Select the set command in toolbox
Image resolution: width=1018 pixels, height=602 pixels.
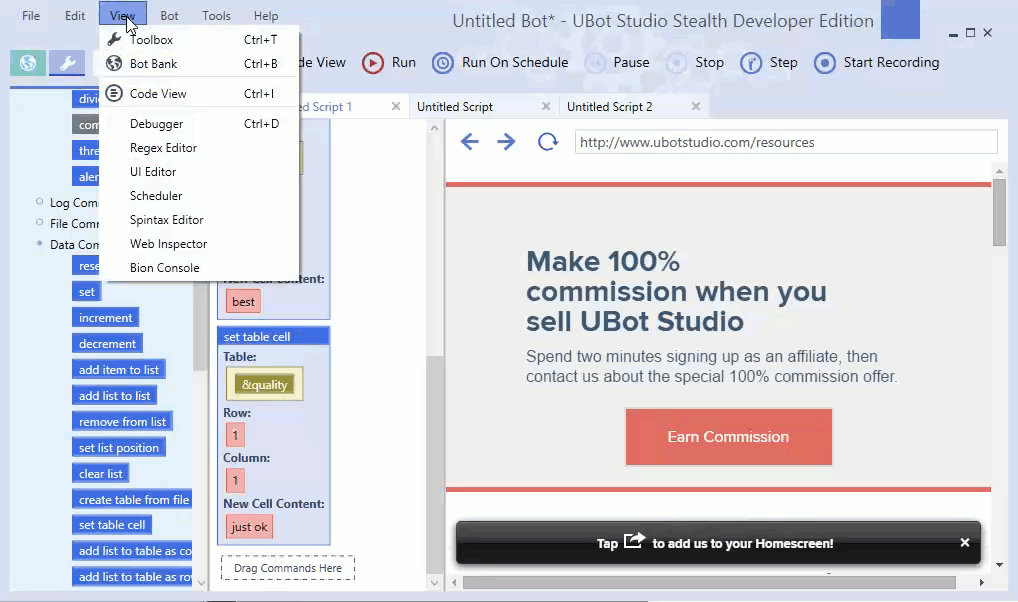[86, 292]
